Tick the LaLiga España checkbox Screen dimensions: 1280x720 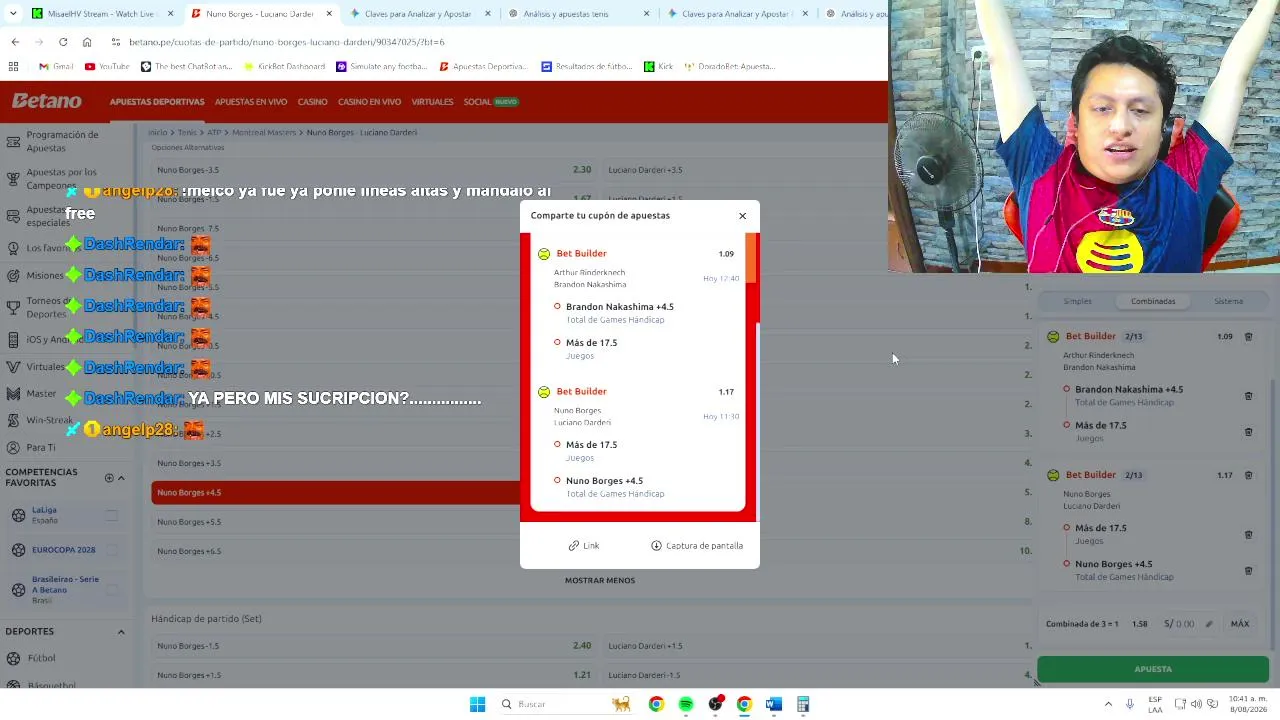(112, 515)
